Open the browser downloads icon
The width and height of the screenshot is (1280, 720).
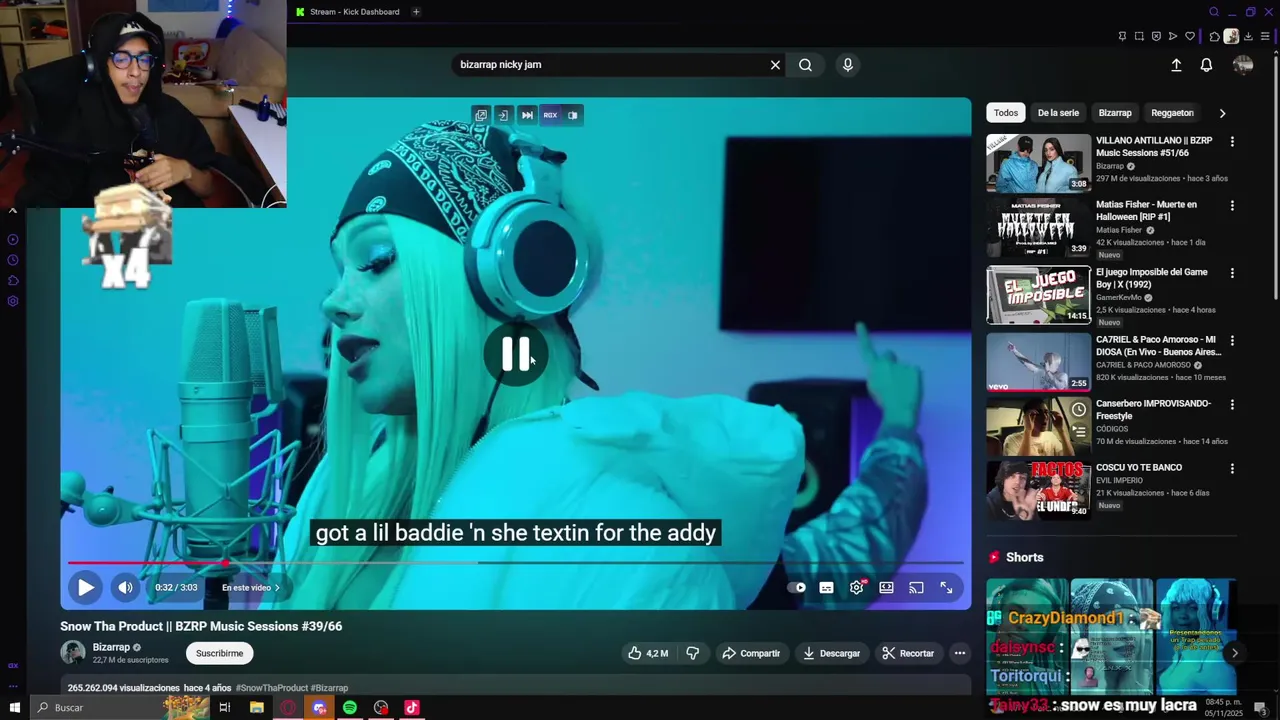coord(1248,36)
